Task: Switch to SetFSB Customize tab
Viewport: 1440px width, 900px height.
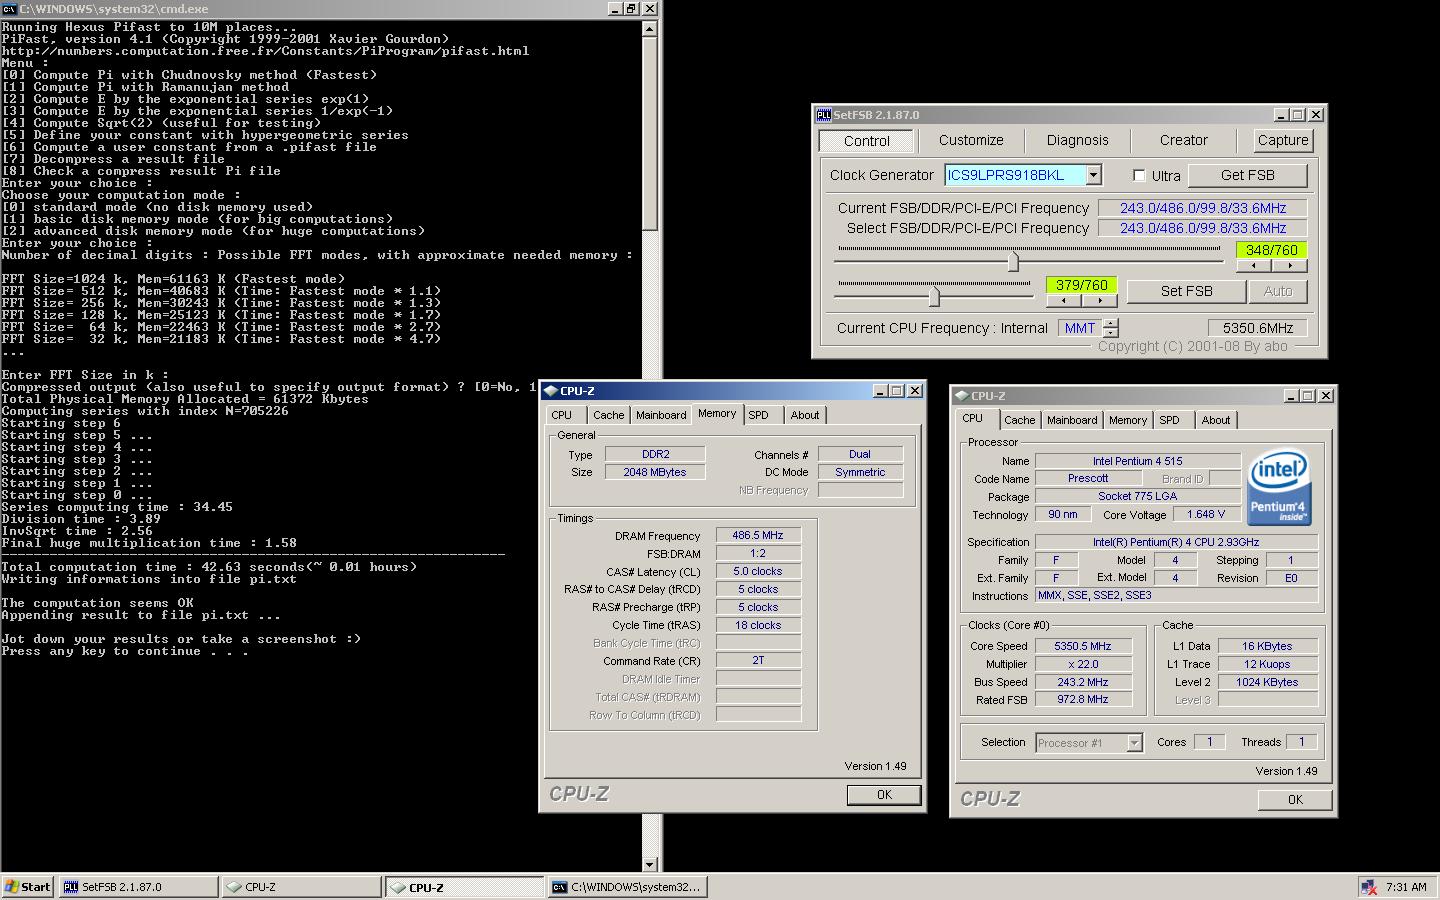Action: coord(971,140)
